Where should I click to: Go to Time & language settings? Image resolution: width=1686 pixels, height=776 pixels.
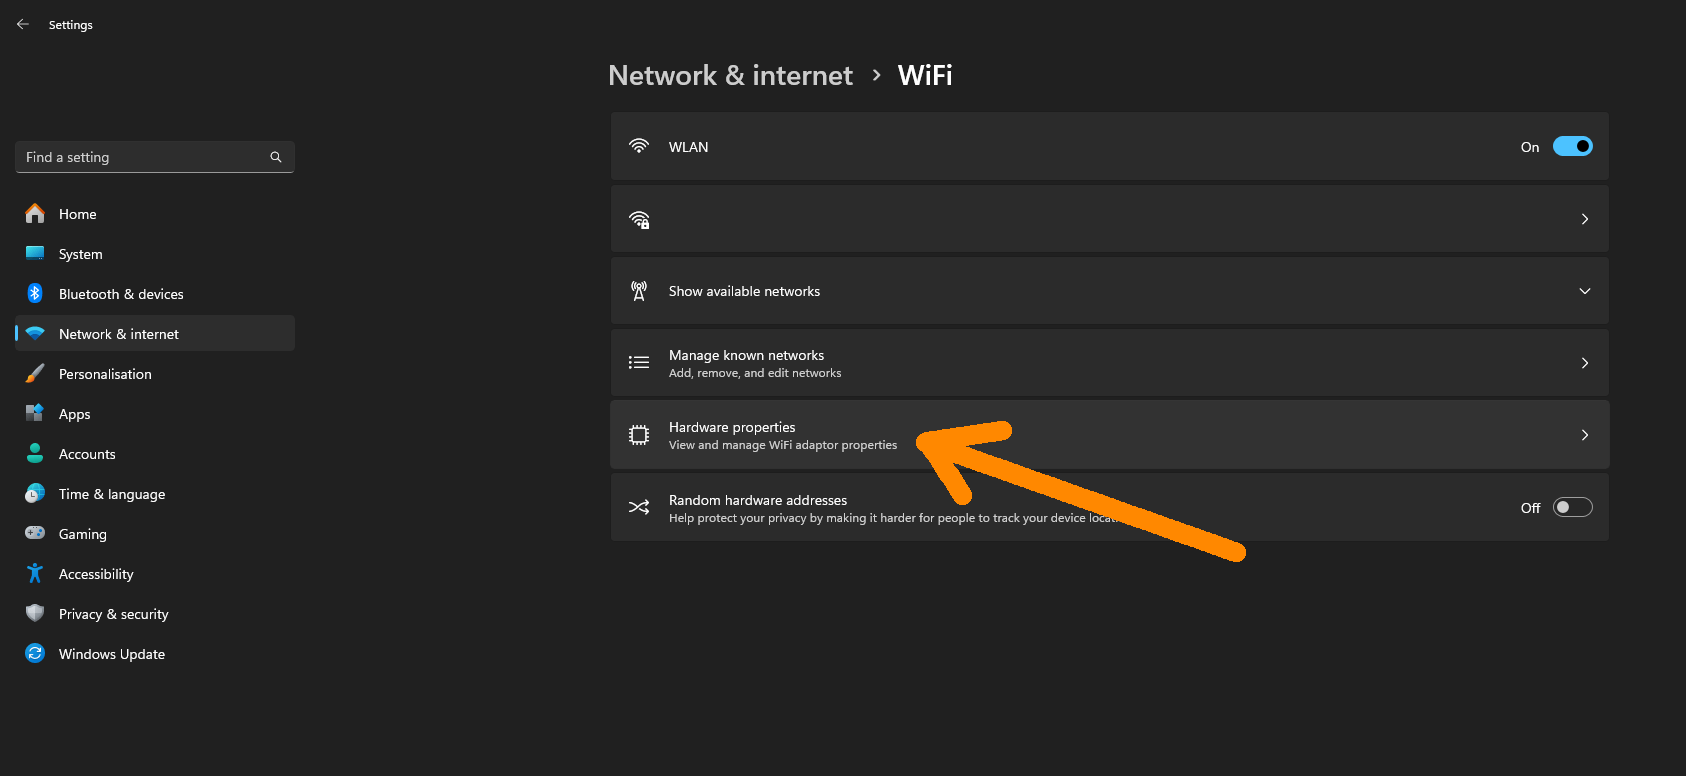pos(112,494)
